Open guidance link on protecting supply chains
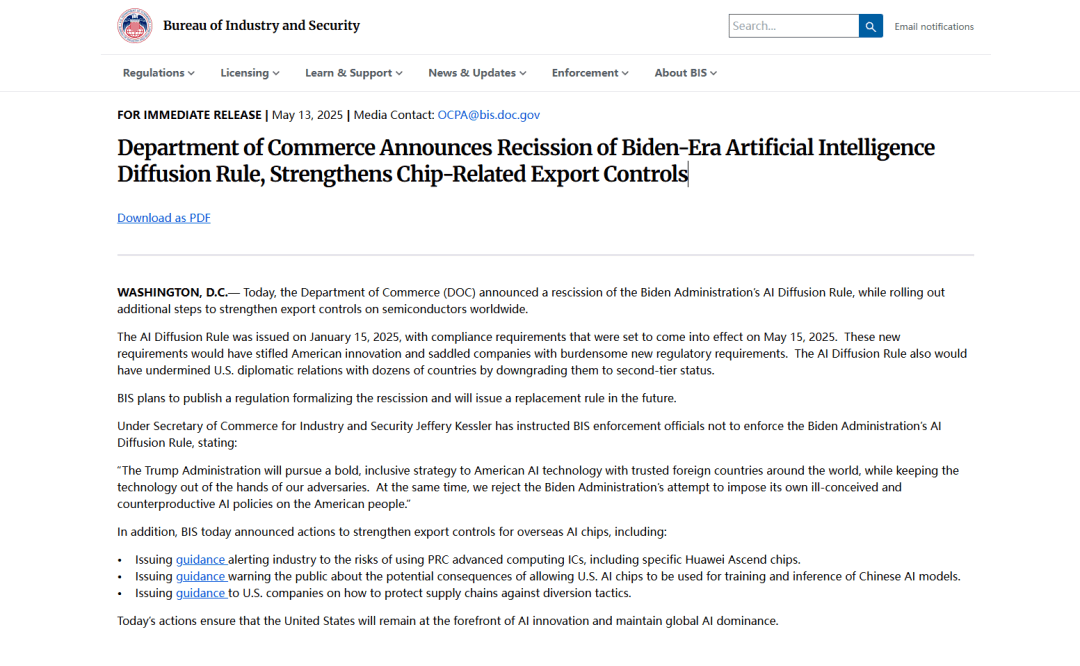This screenshot has width=1080, height=666. tap(201, 593)
